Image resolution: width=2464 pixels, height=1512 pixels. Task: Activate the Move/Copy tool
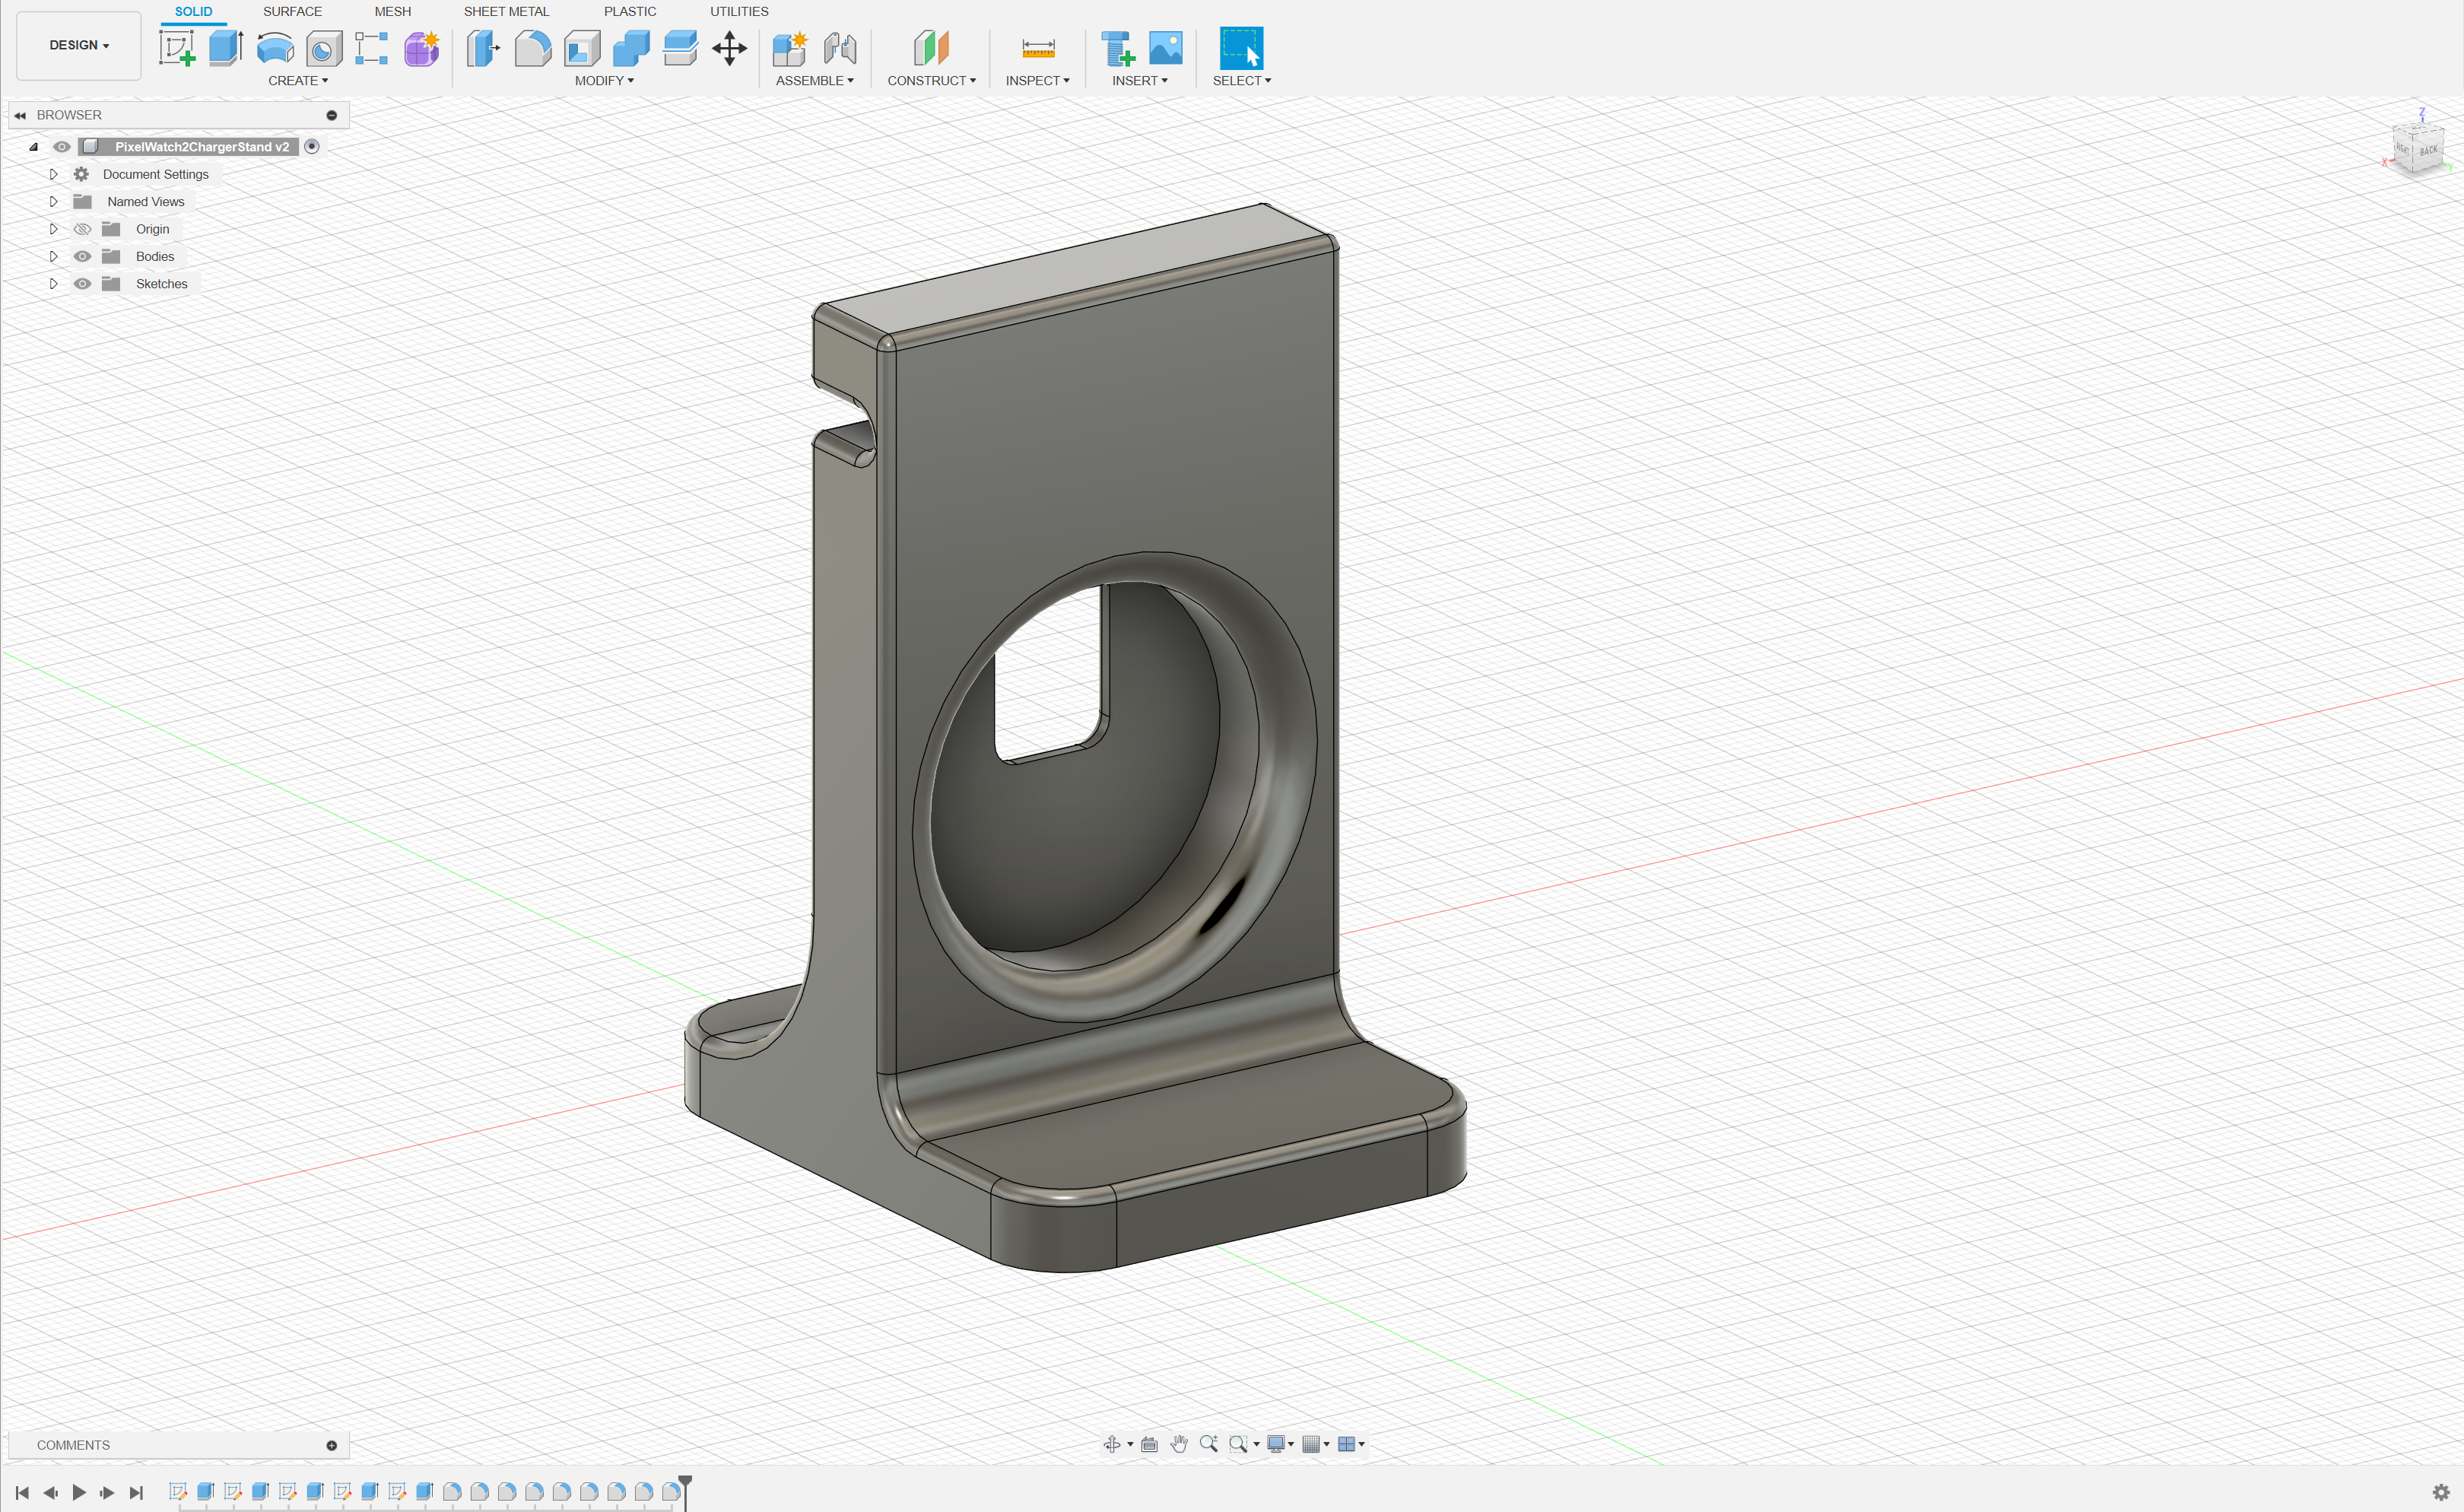point(730,48)
